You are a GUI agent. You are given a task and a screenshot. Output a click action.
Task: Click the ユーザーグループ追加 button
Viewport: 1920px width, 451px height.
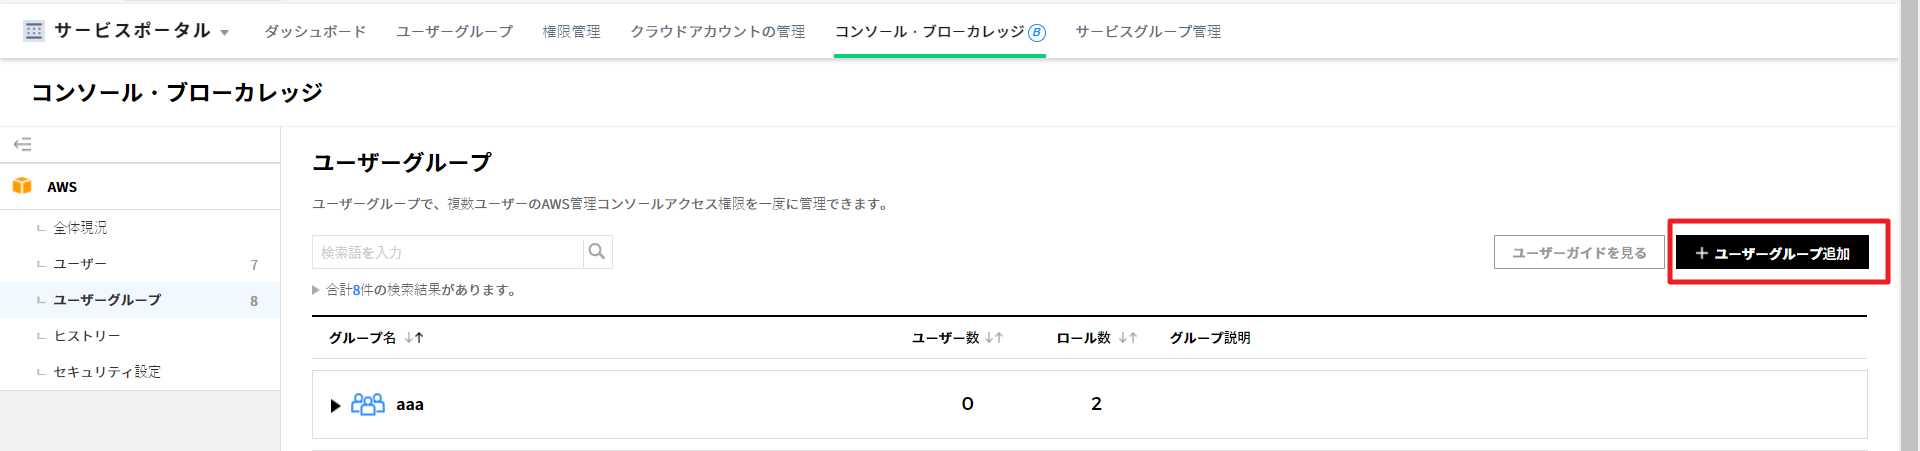coord(1772,253)
